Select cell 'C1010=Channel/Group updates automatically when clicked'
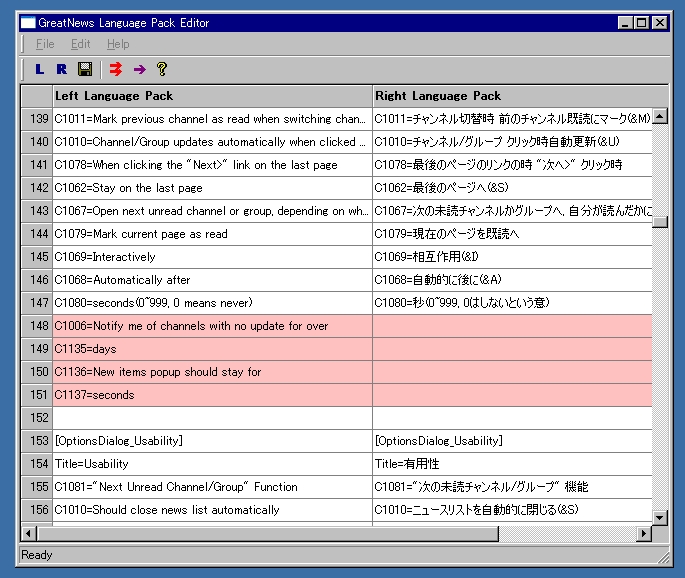The image size is (685, 578). [x=212, y=142]
